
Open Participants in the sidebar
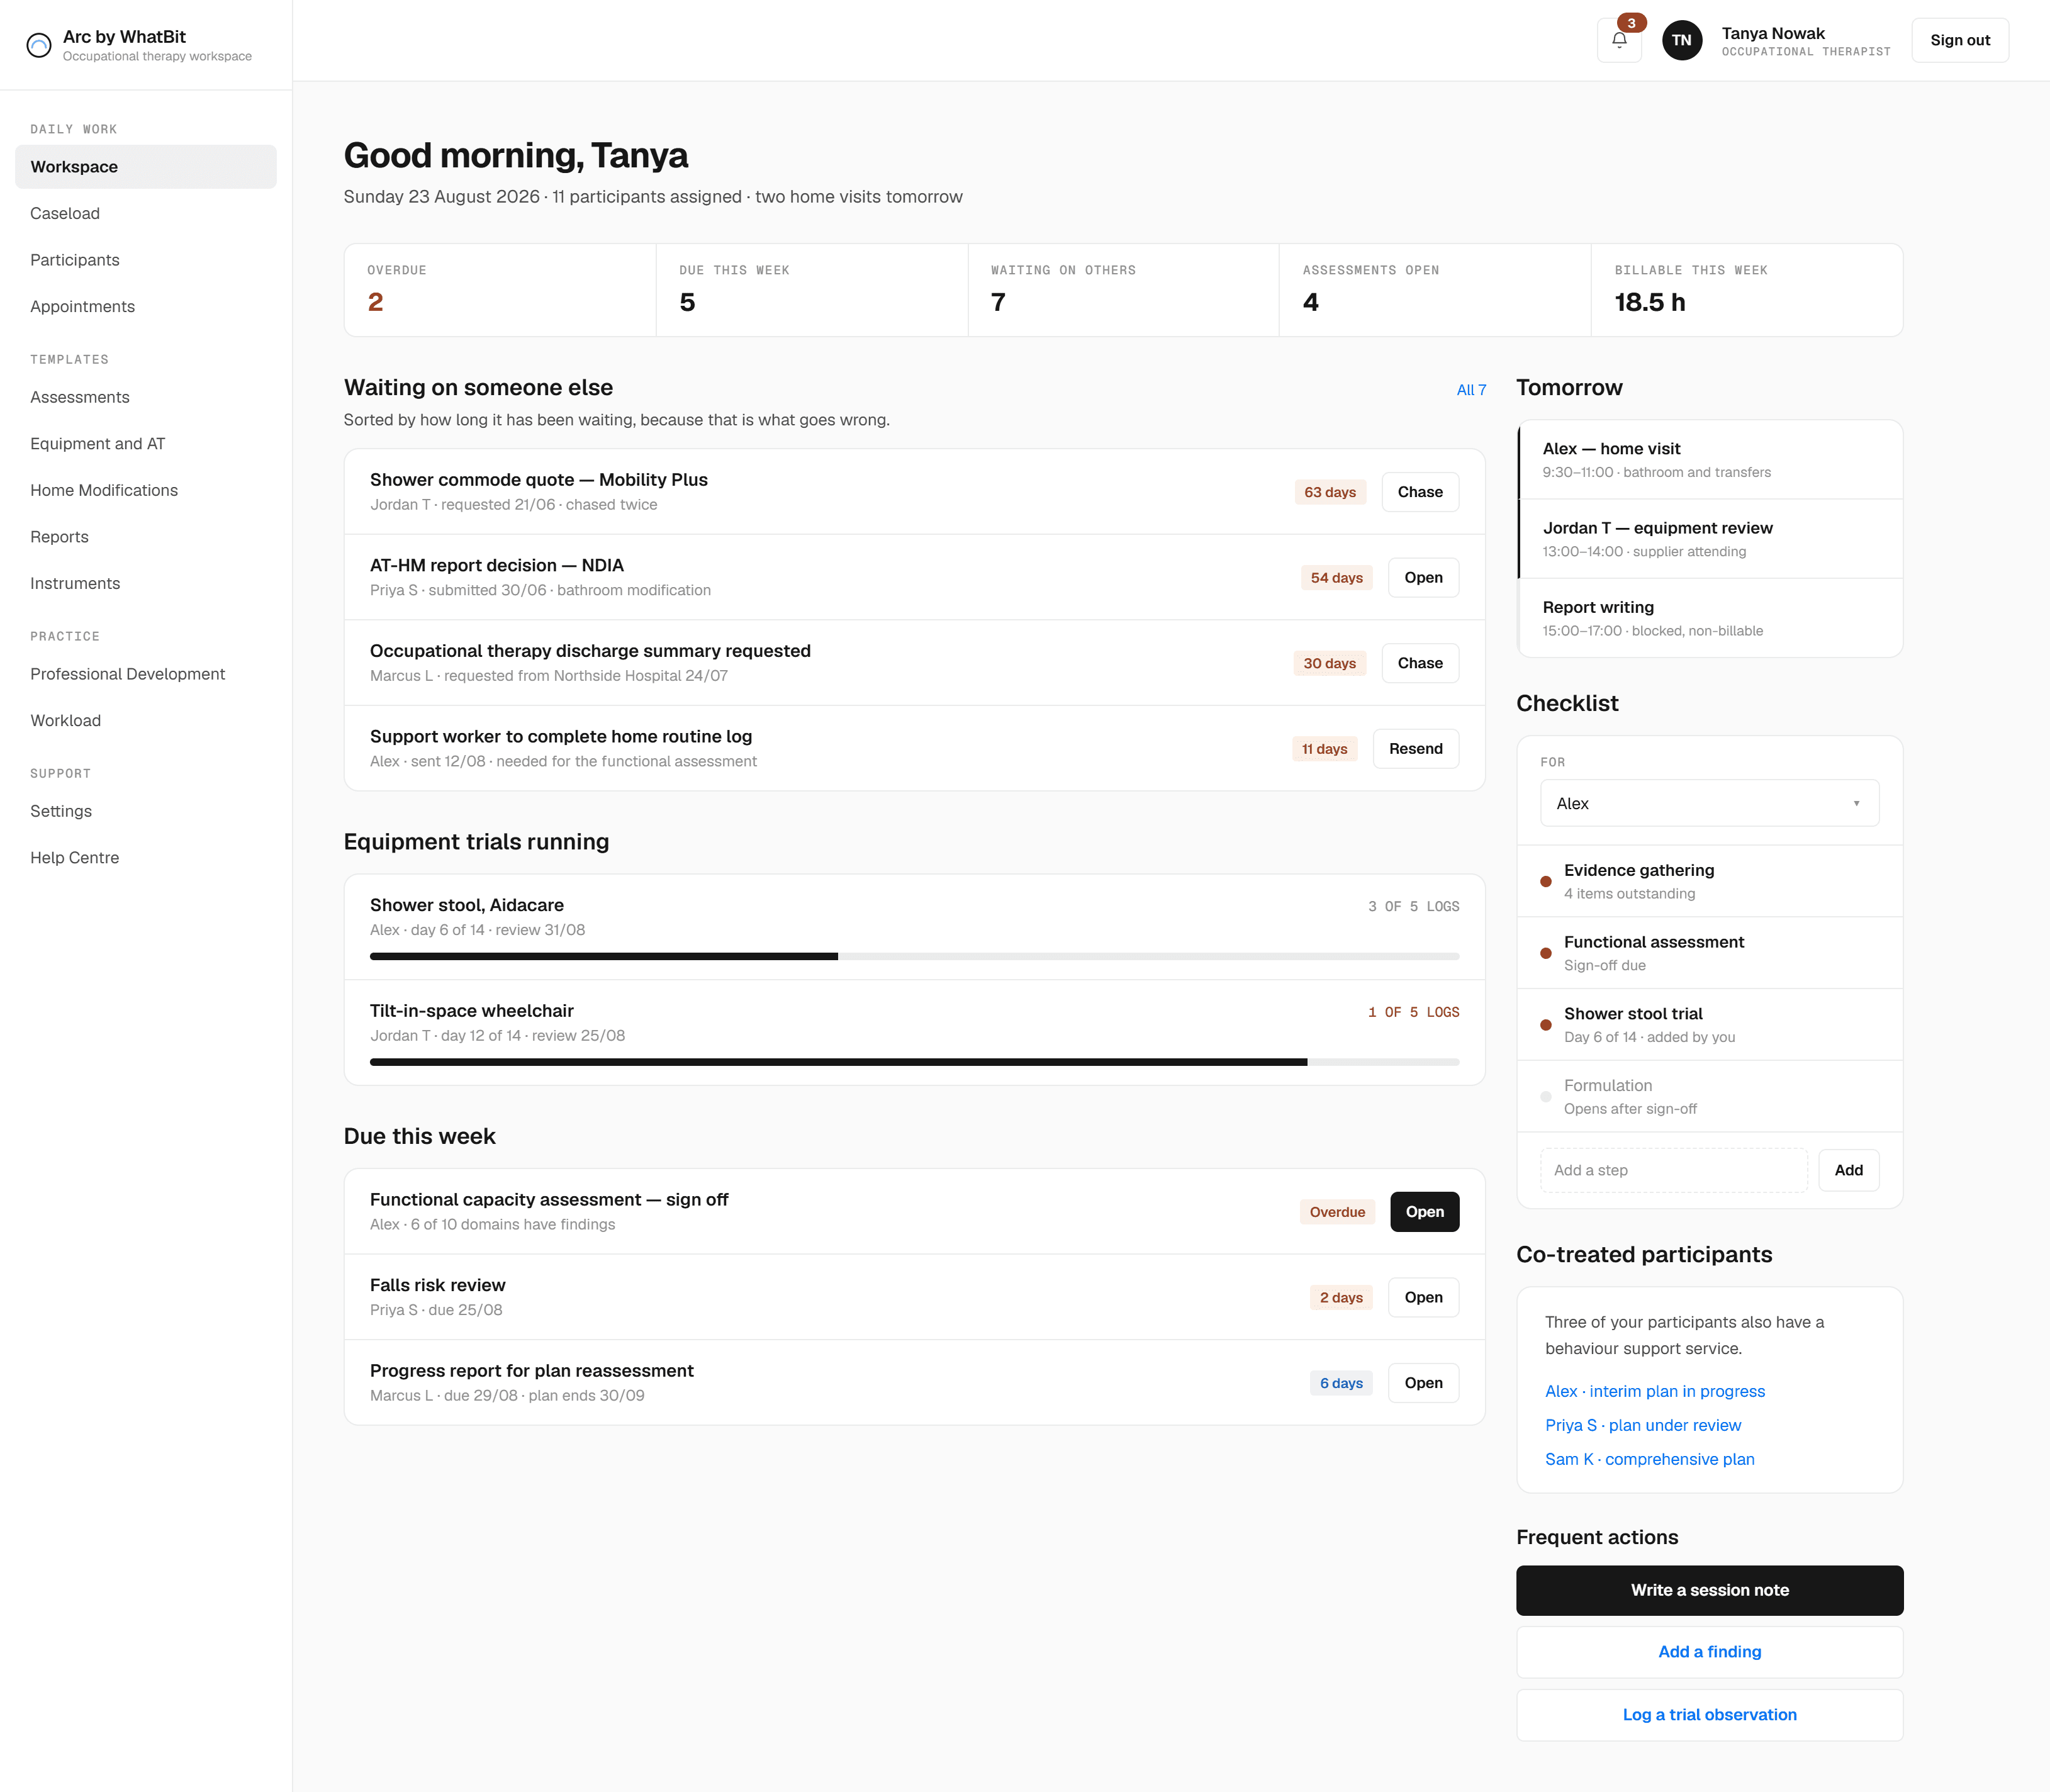146,260
